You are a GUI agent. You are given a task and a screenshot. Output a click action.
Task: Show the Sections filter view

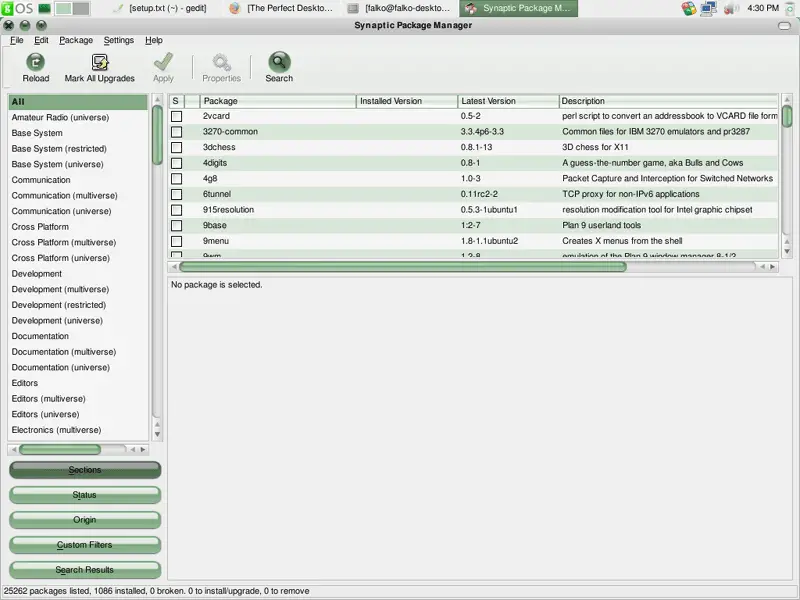pyautogui.click(x=85, y=470)
